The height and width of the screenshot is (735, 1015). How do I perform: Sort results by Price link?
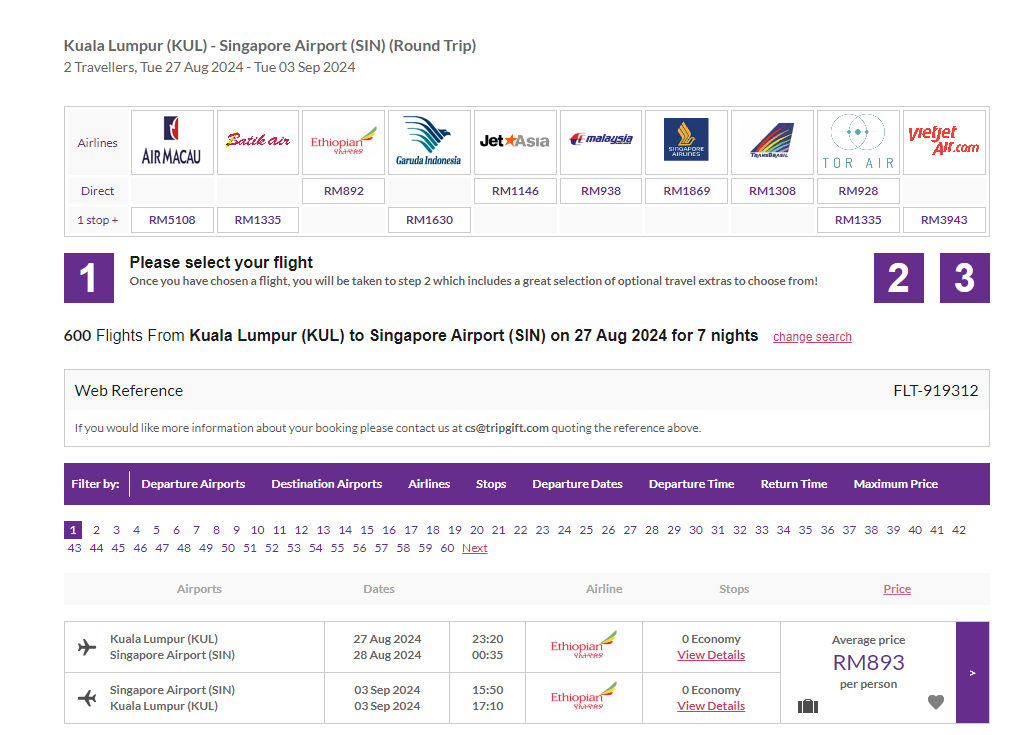click(x=897, y=589)
